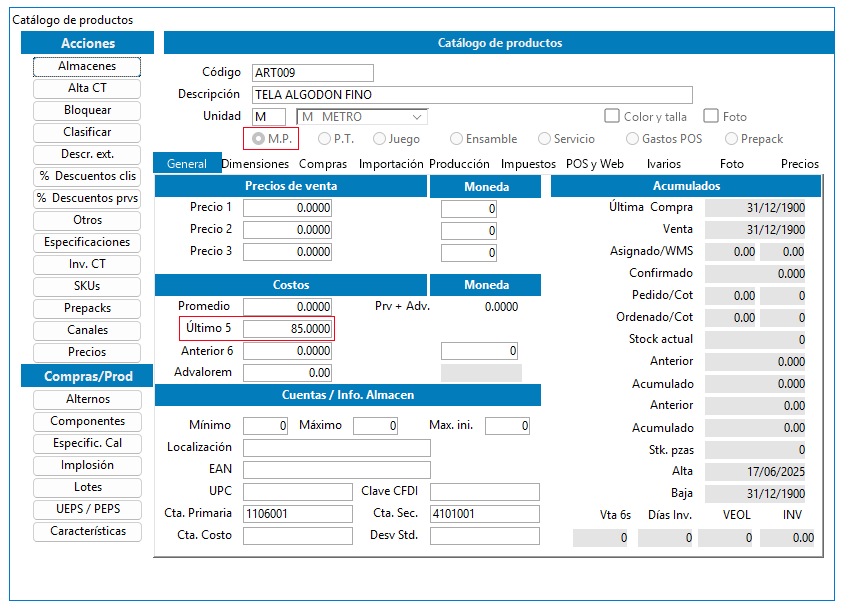Open the Dimensiones tab
Screen dimensions: 842x608
[255, 164]
